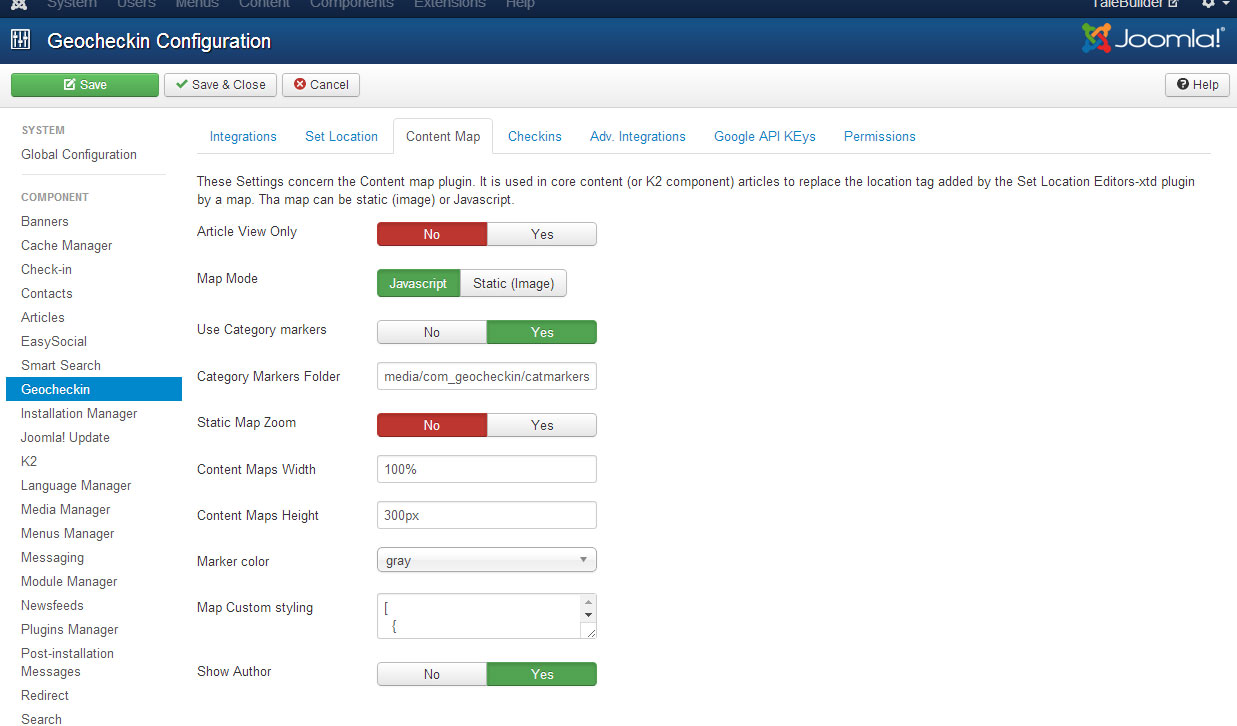This screenshot has height=726, width=1237.
Task: Open Language Manager in the sidebar
Action: [x=76, y=486]
